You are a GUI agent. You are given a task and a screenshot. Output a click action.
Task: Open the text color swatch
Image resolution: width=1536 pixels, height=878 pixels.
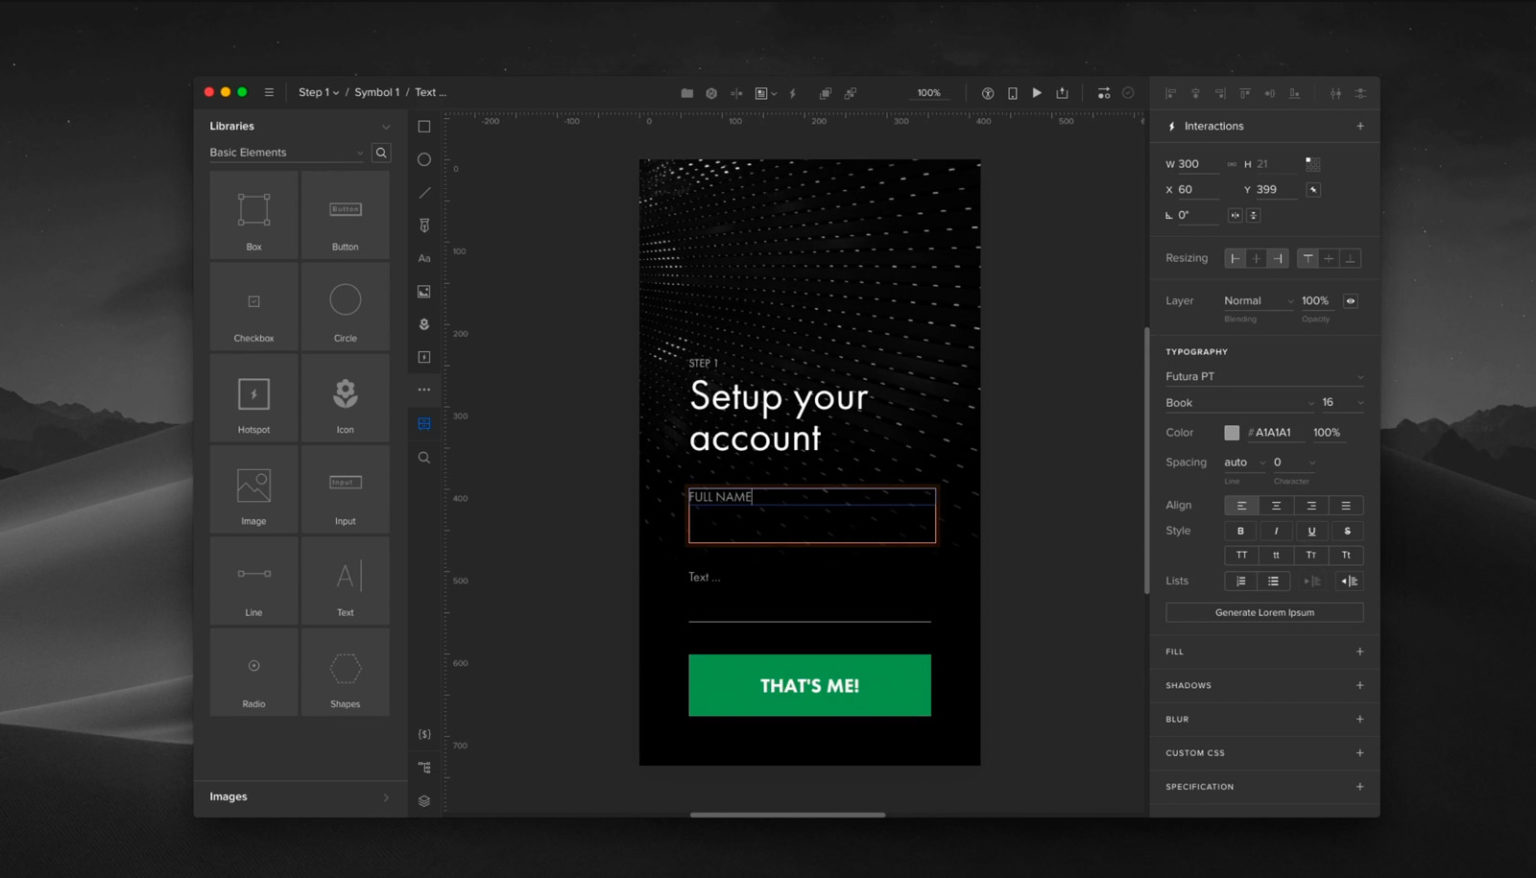click(1232, 433)
